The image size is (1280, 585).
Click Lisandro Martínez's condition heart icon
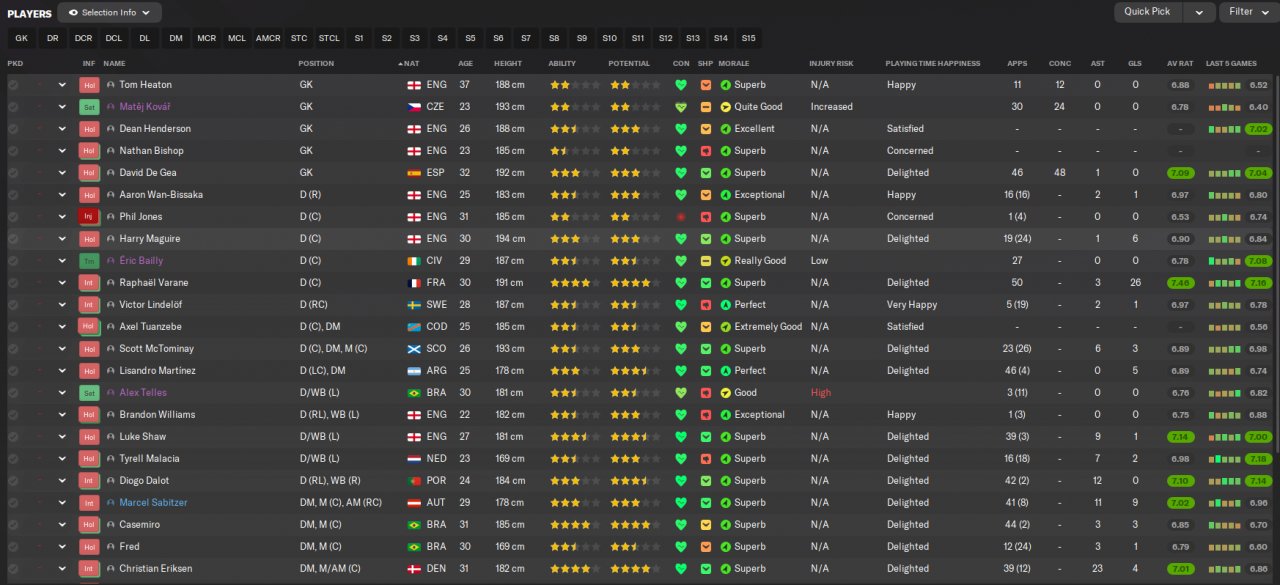click(681, 371)
